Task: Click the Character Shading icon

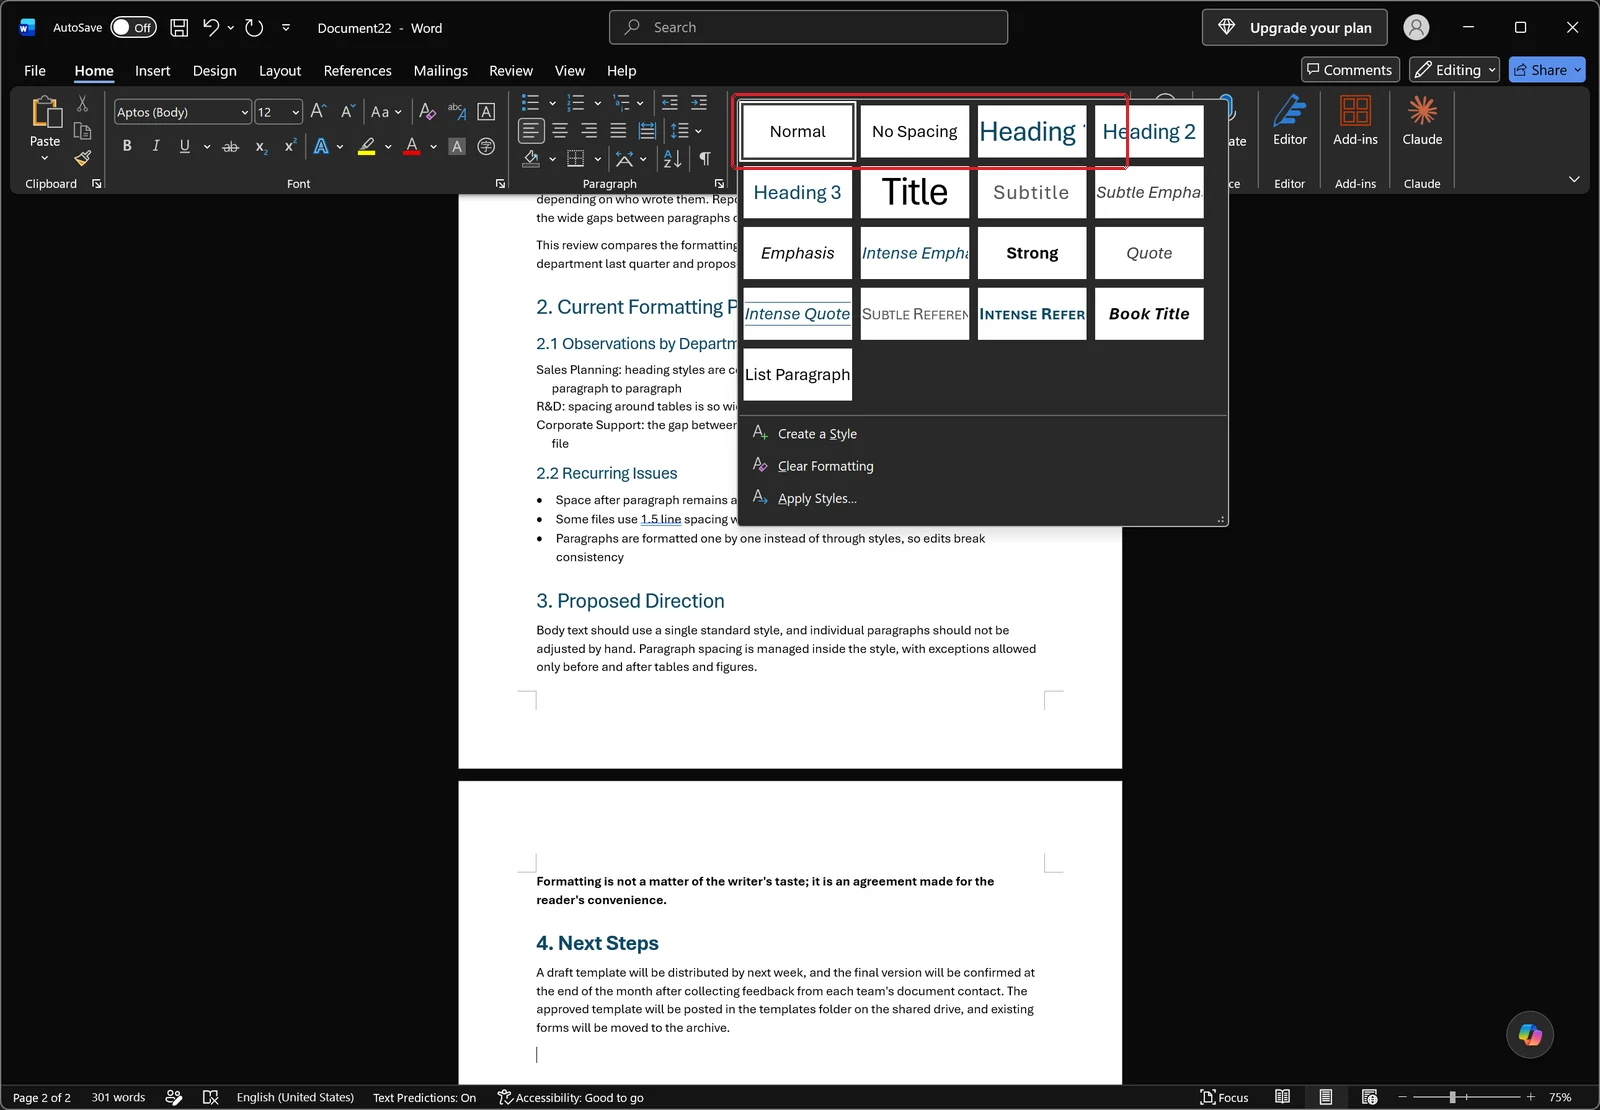Action: tap(457, 146)
